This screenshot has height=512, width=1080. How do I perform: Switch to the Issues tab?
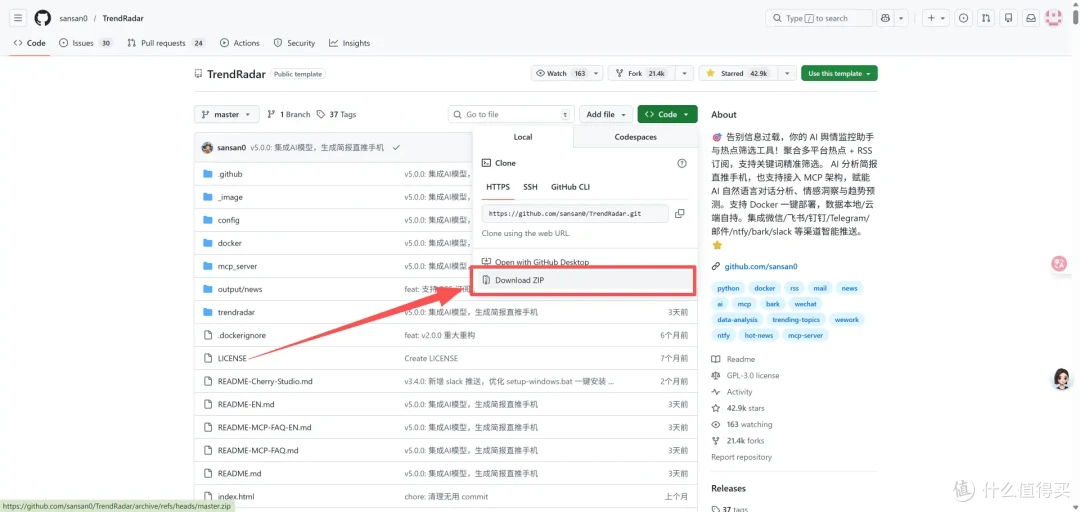[86, 43]
